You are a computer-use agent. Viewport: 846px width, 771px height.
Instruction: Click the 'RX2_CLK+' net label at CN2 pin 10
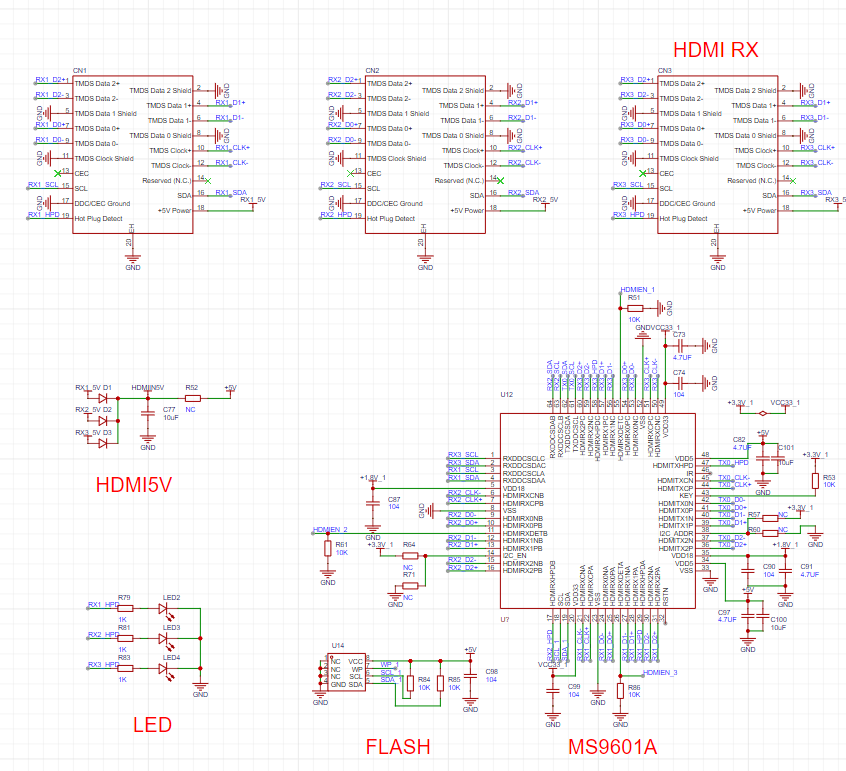coord(525,147)
